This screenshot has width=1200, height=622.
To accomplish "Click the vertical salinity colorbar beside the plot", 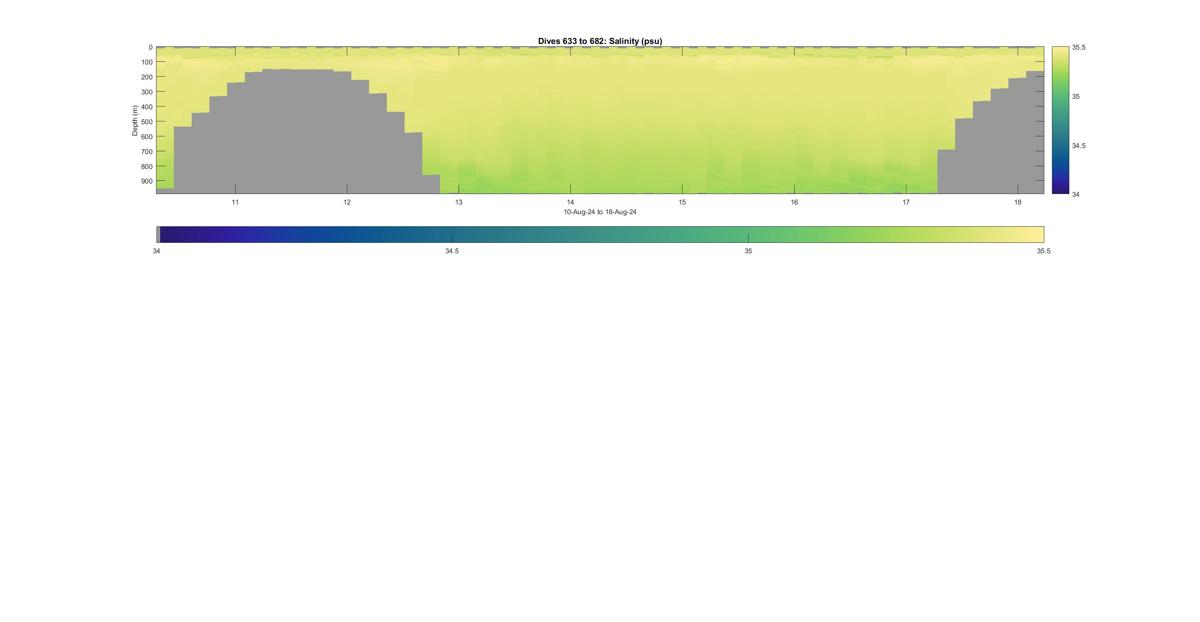I will tap(1060, 120).
